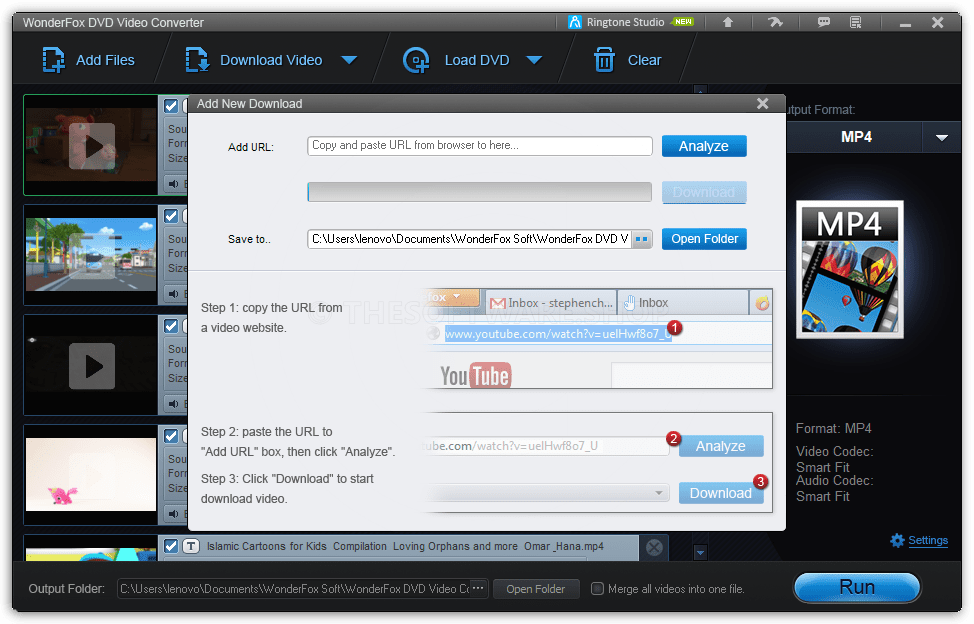
Task: Uncheck the third video's checkbox
Action: (x=171, y=326)
